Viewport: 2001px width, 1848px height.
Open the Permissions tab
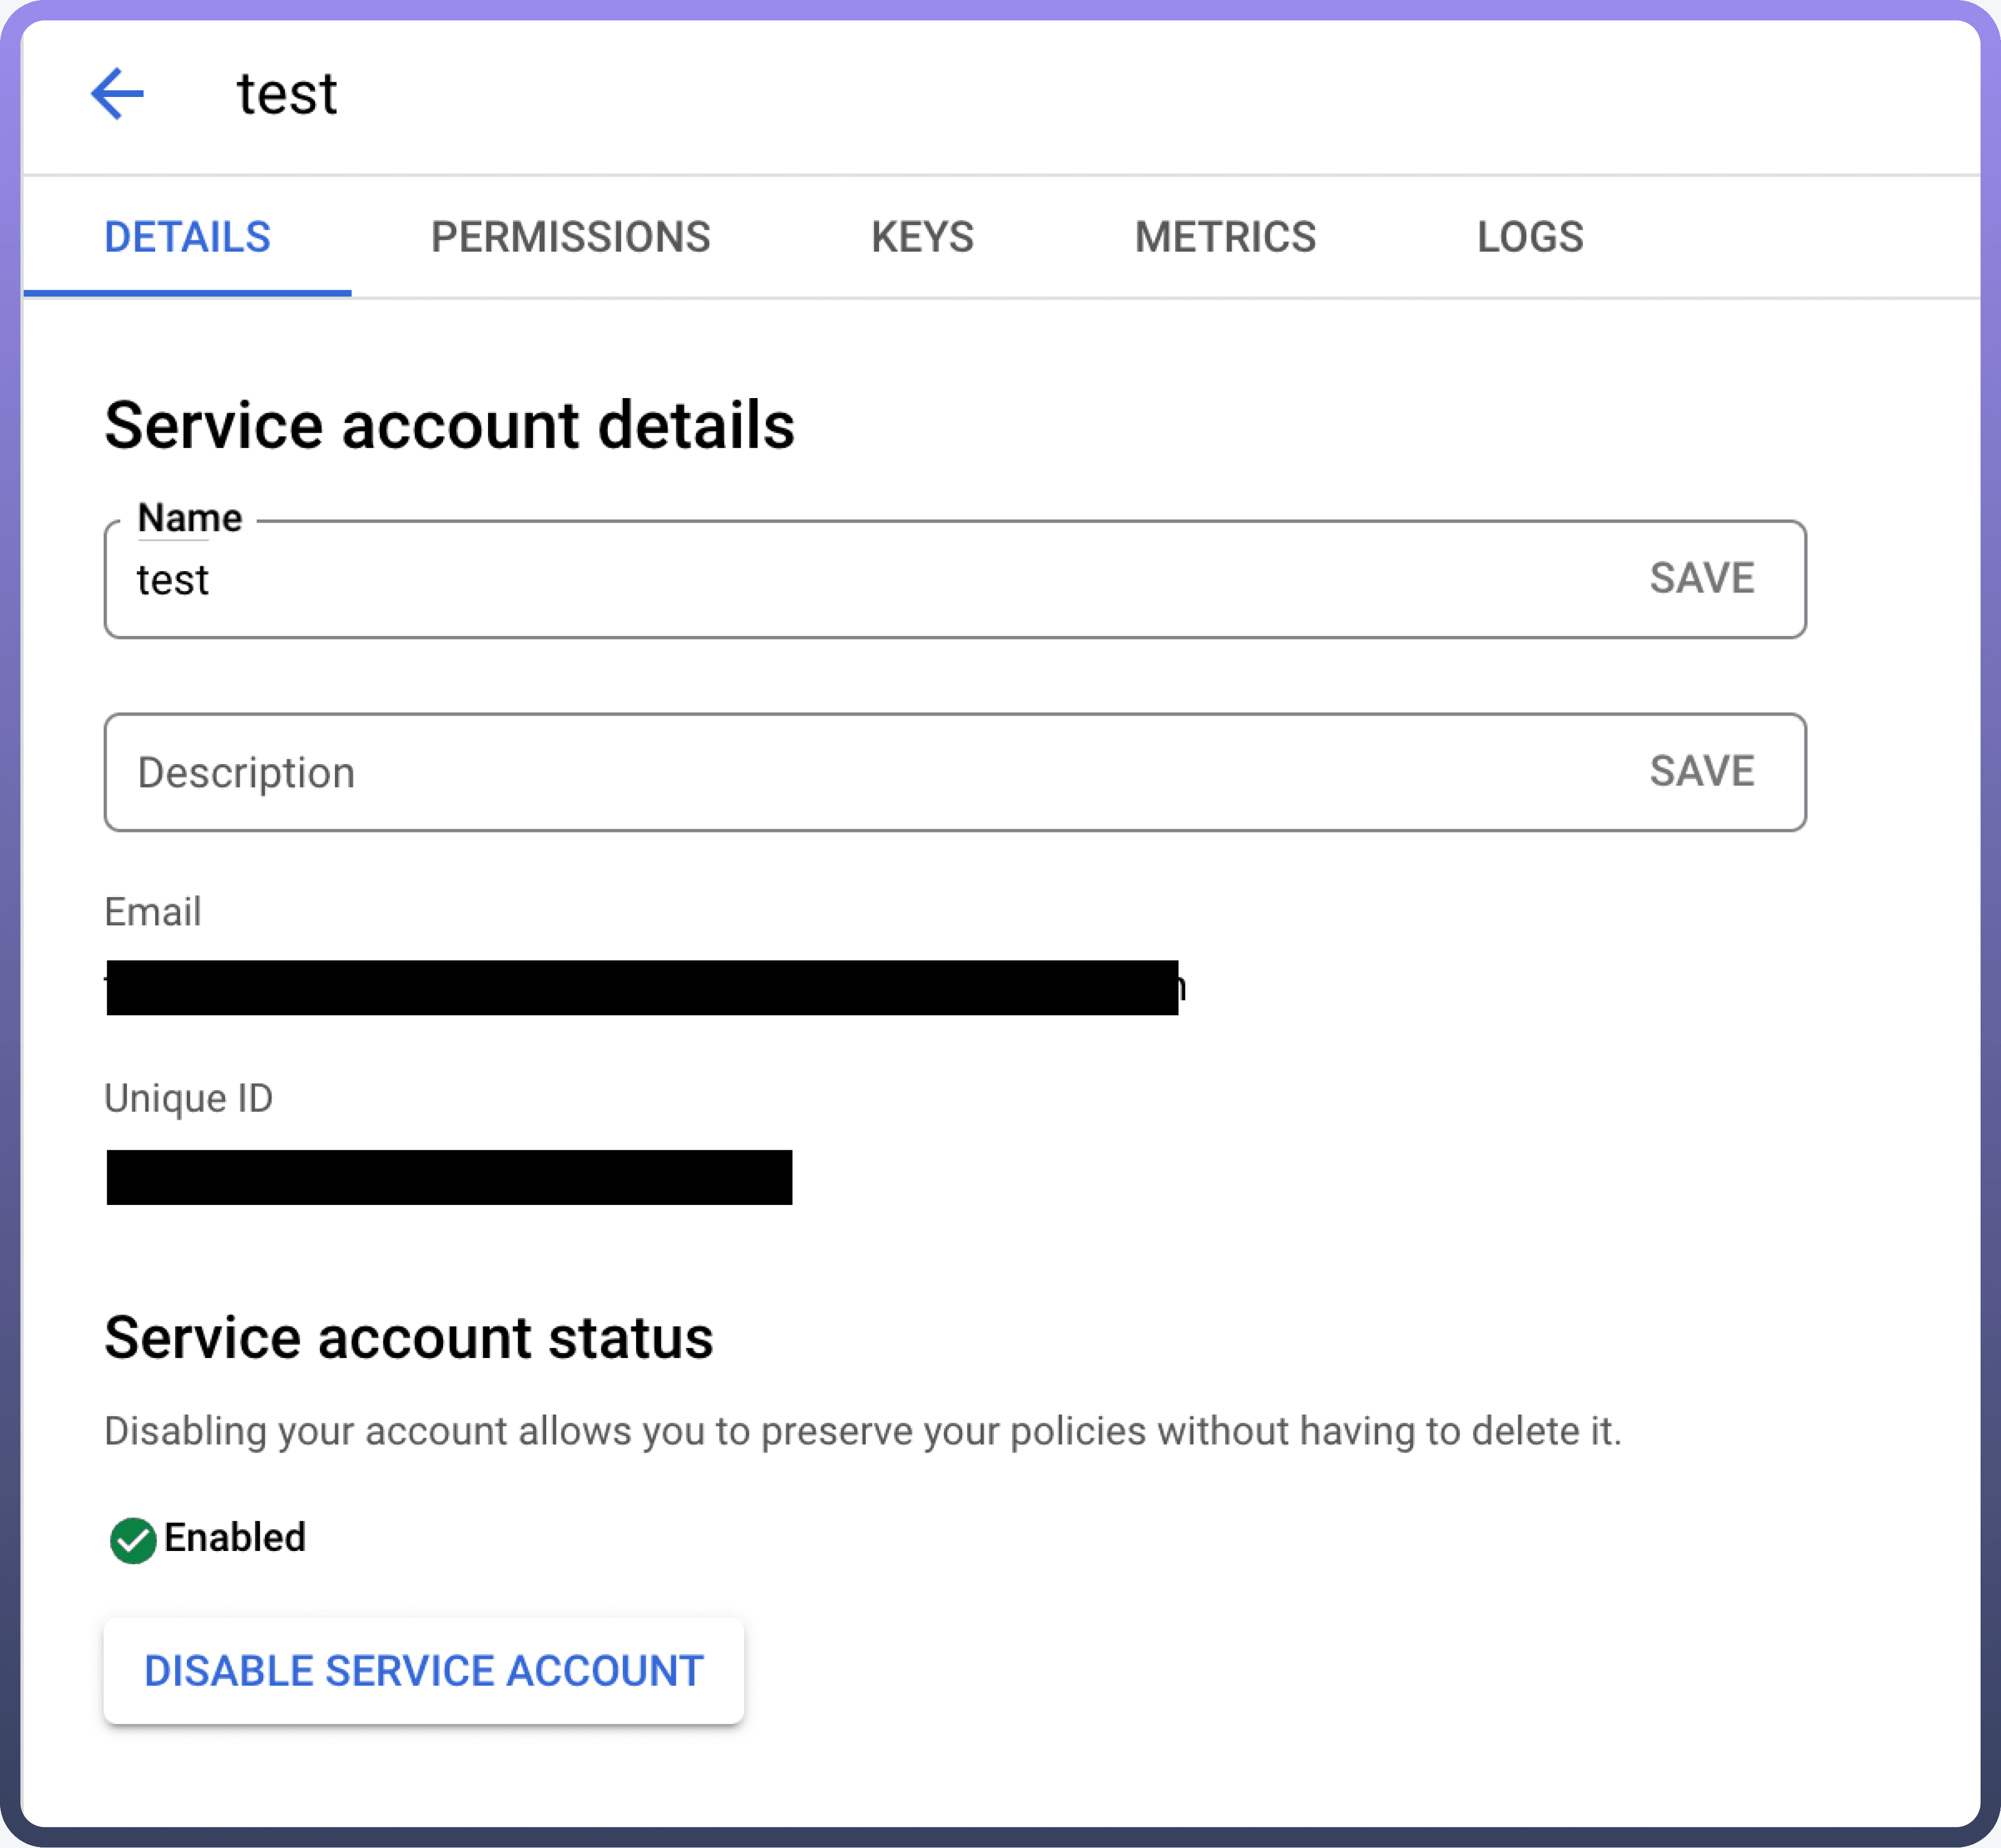click(570, 238)
